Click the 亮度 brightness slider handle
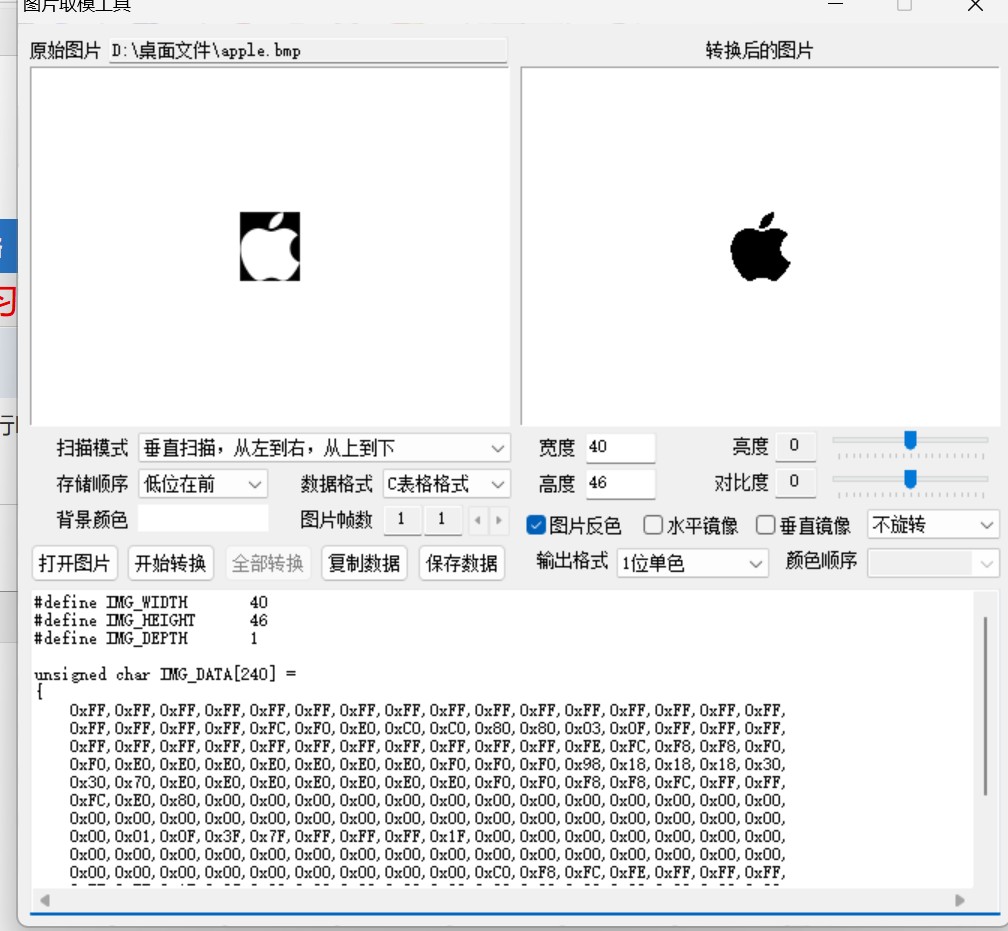 click(x=910, y=441)
